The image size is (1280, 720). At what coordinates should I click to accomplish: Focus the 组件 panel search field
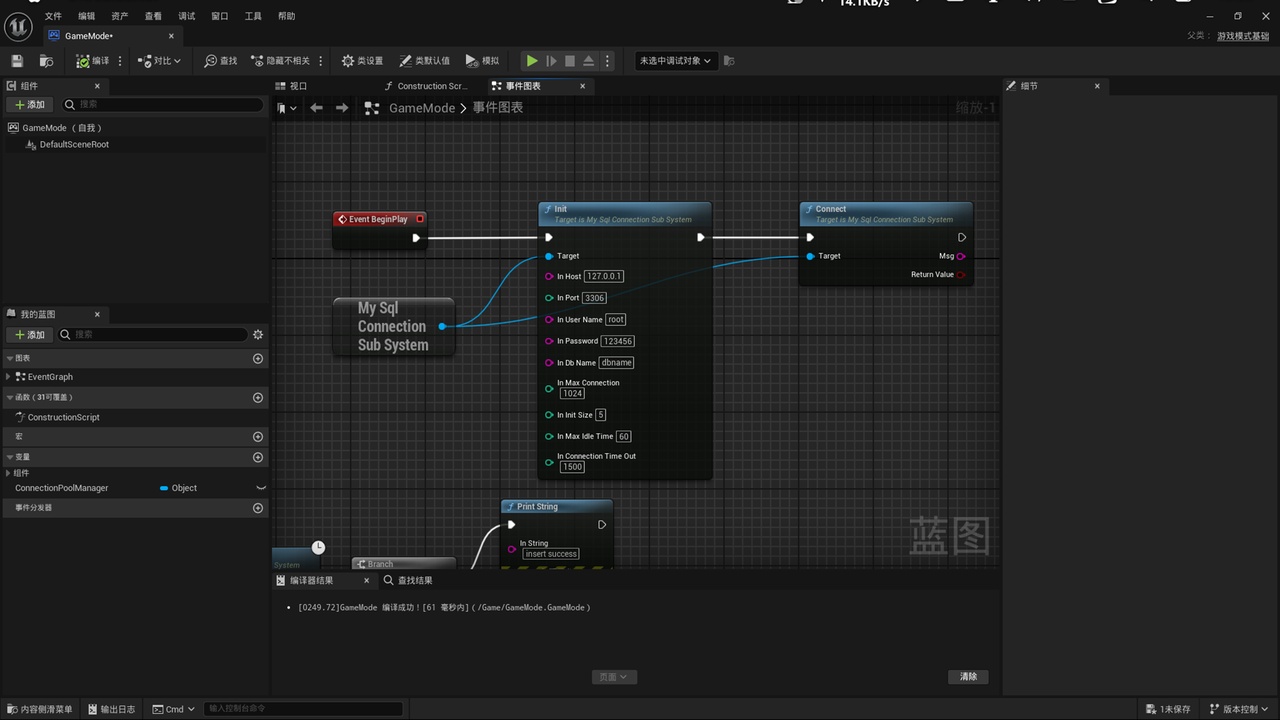pyautogui.click(x=163, y=104)
